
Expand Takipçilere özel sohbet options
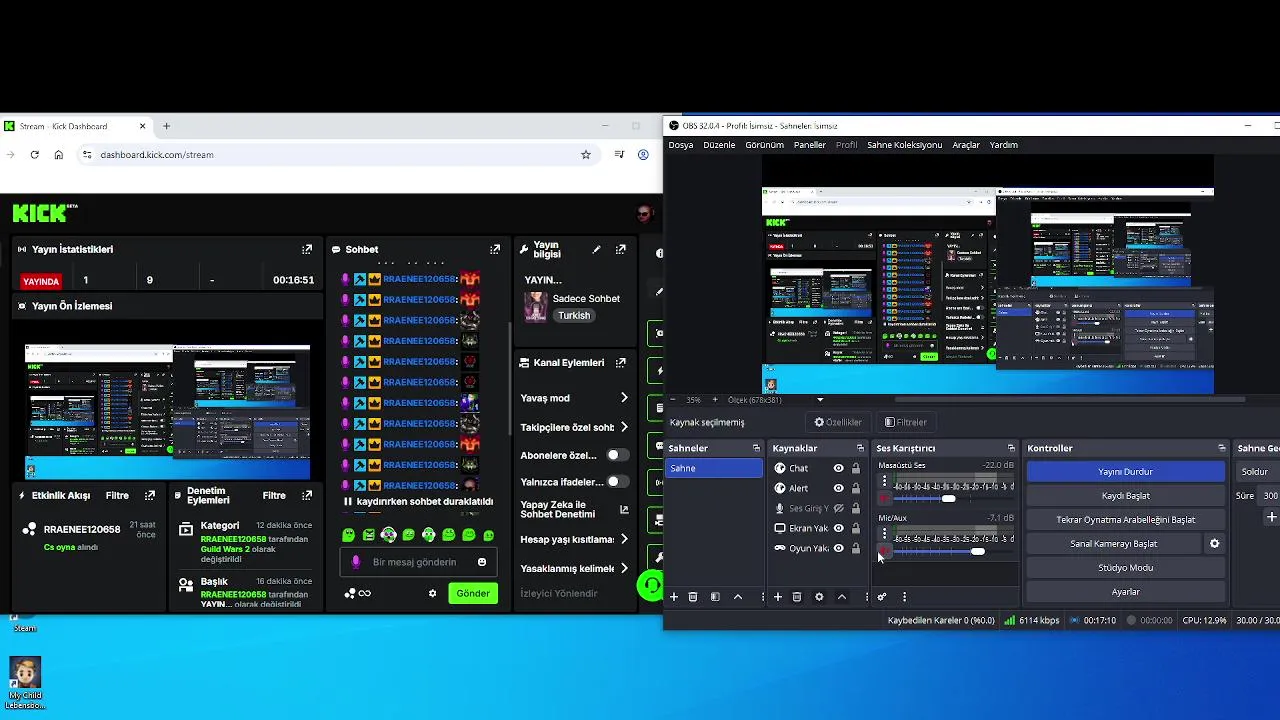(624, 427)
